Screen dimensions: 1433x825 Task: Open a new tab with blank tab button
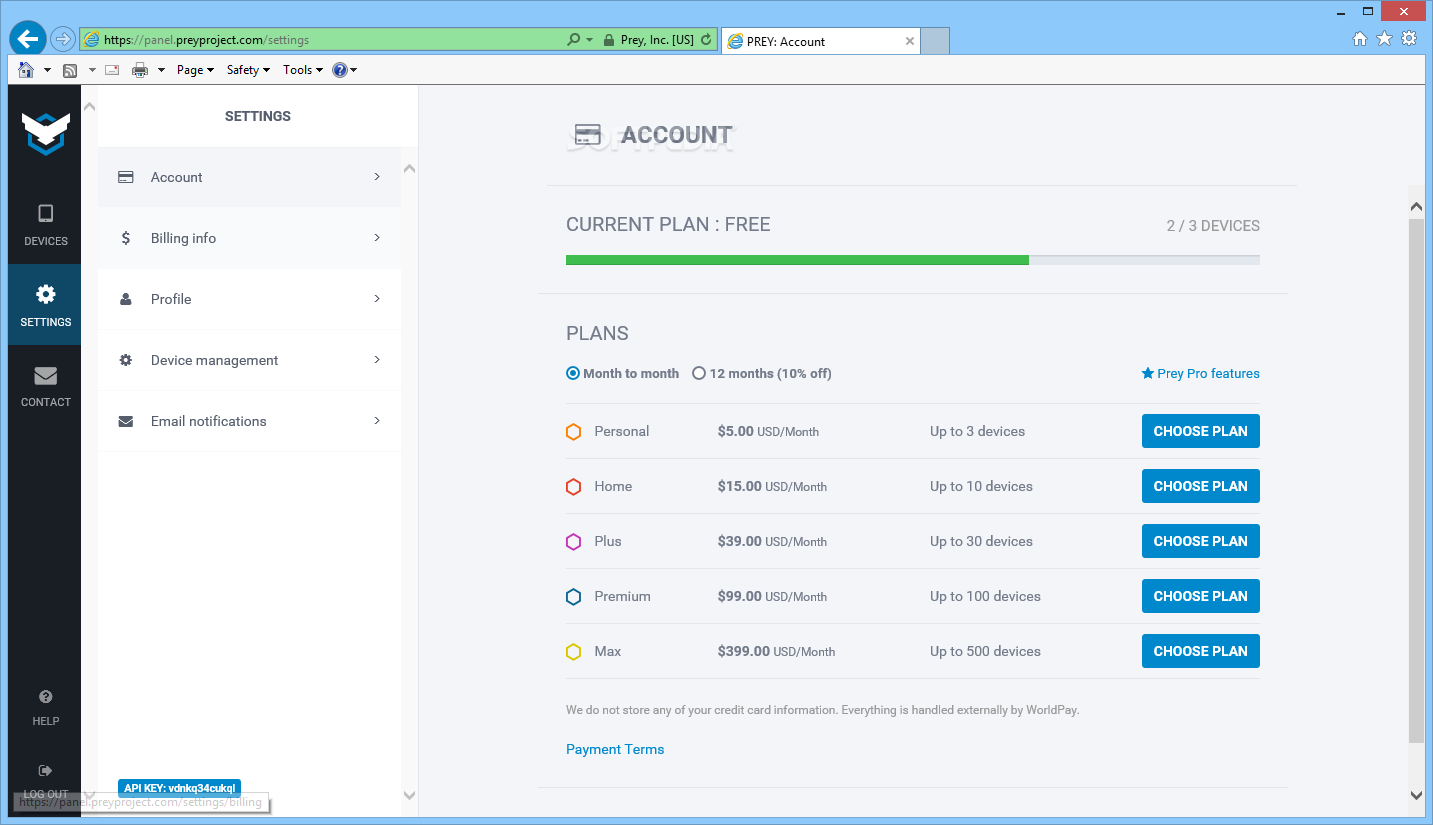[x=934, y=41]
